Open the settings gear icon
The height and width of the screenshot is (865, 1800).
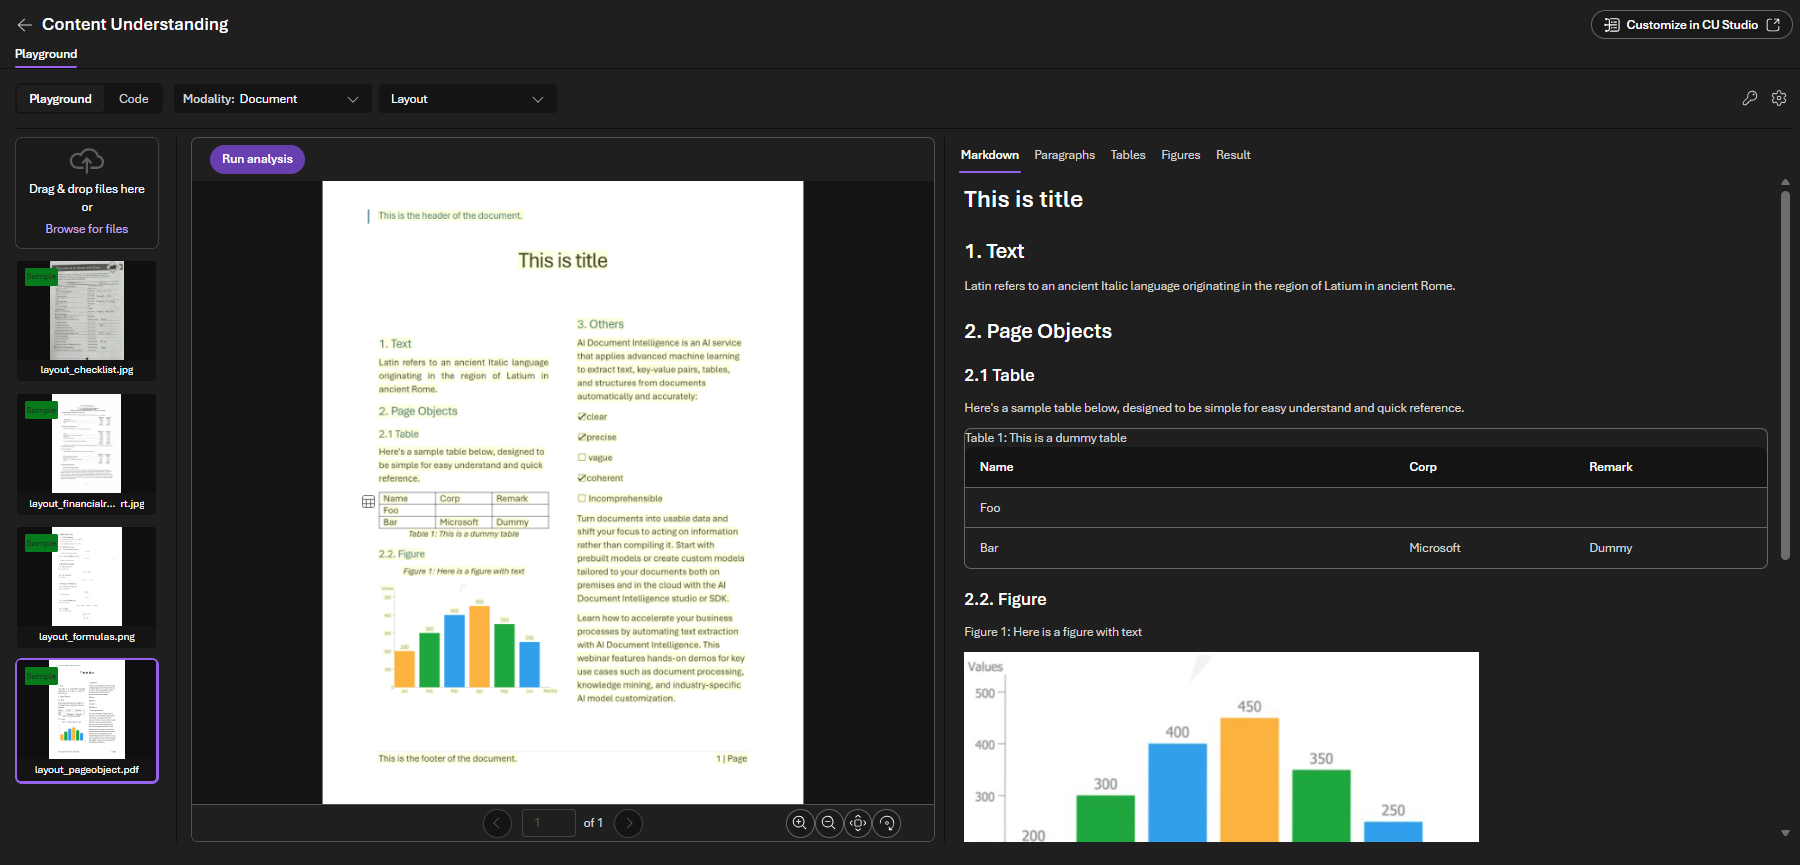(x=1779, y=98)
